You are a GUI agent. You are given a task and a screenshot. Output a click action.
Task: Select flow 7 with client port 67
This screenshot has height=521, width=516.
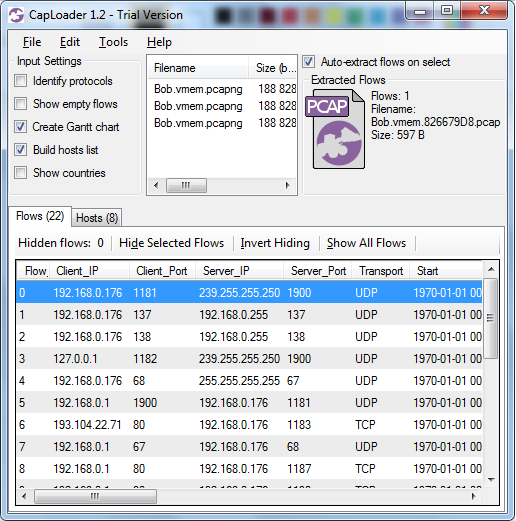click(x=249, y=446)
